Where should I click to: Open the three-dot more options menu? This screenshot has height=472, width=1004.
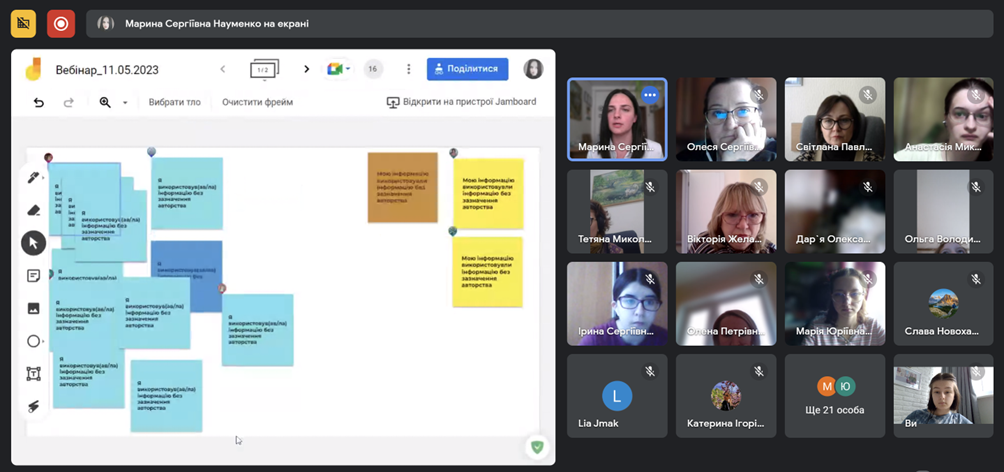[408, 69]
